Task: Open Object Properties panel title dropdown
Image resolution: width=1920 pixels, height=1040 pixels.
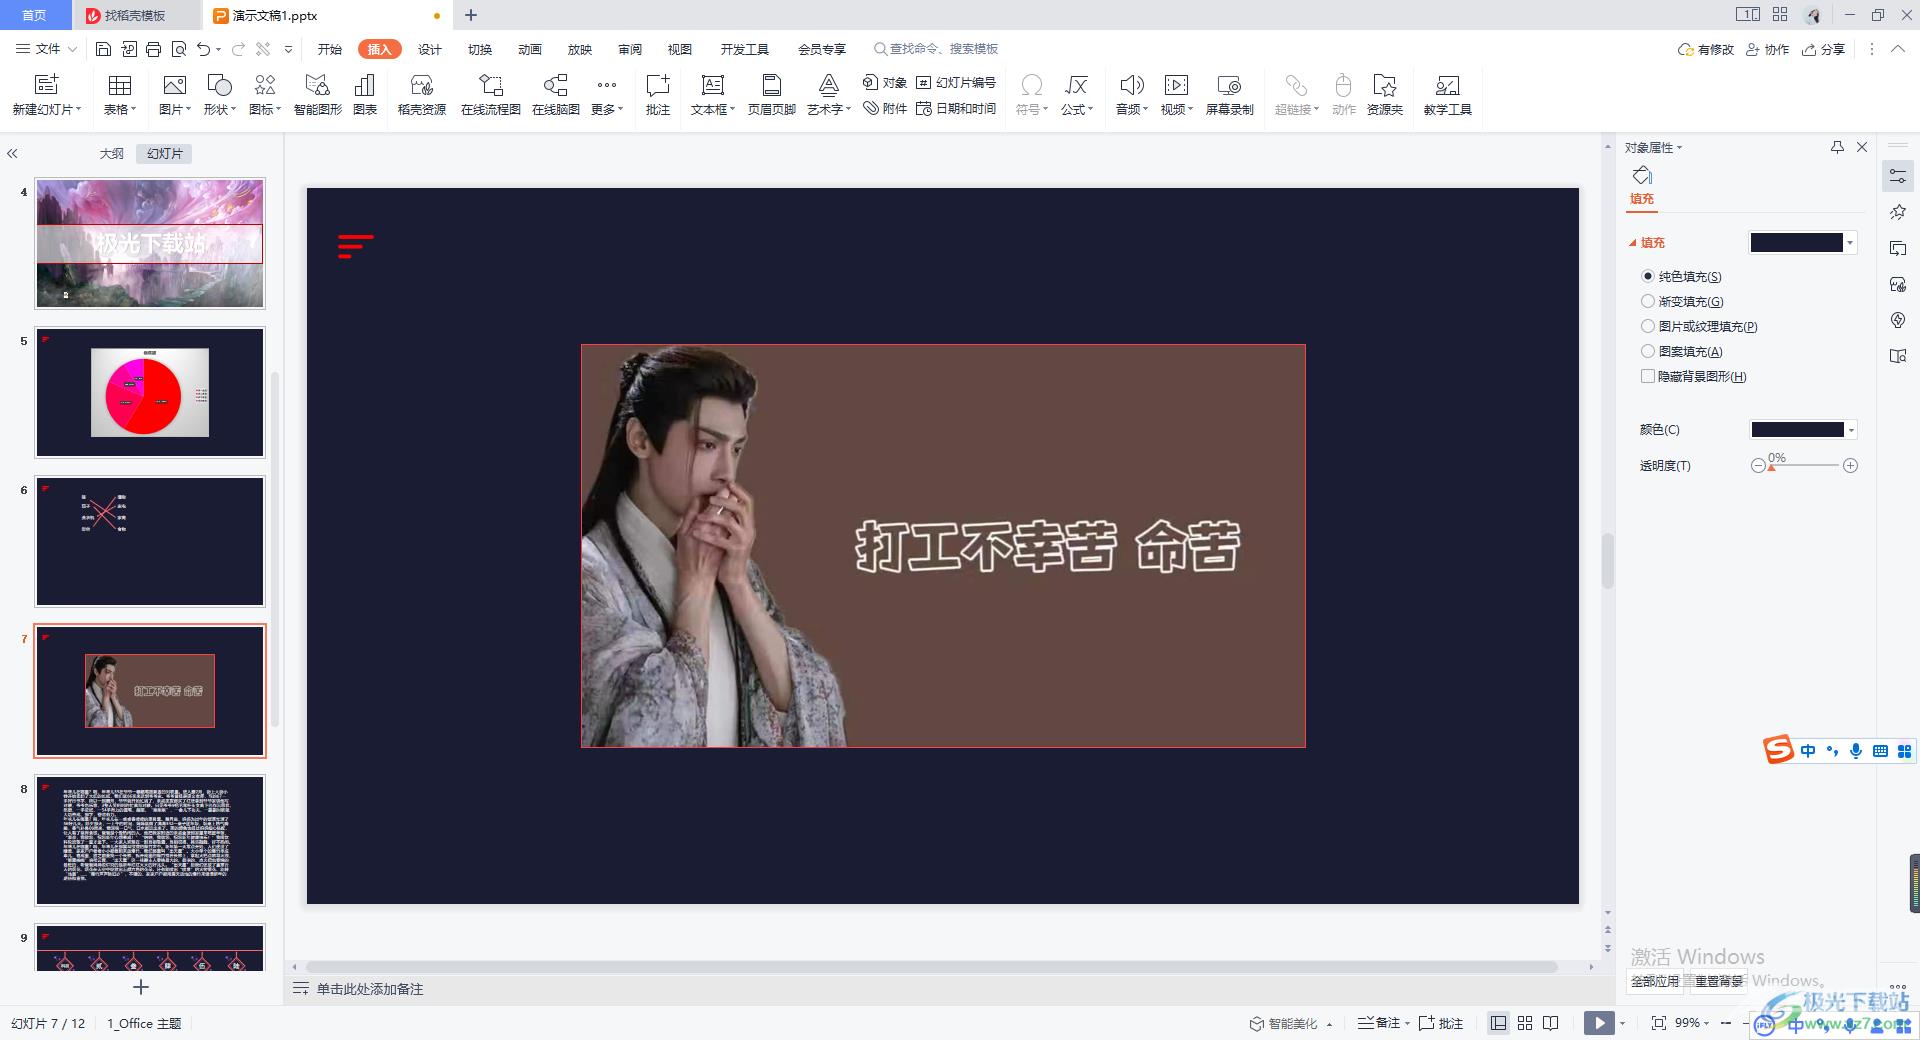Action: [x=1653, y=147]
